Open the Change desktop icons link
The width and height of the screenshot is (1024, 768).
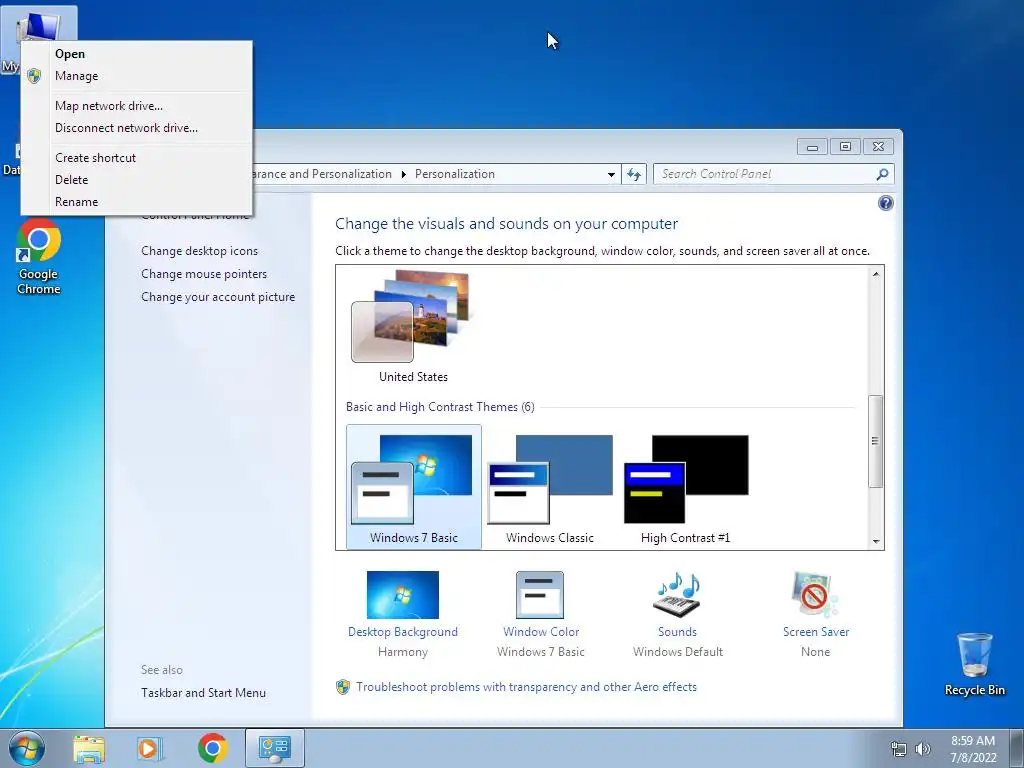(199, 251)
